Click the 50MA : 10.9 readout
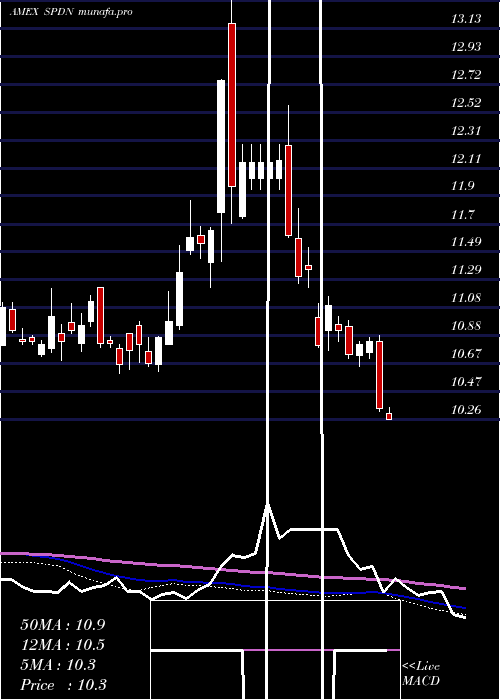This screenshot has height=700, width=500. (62, 625)
